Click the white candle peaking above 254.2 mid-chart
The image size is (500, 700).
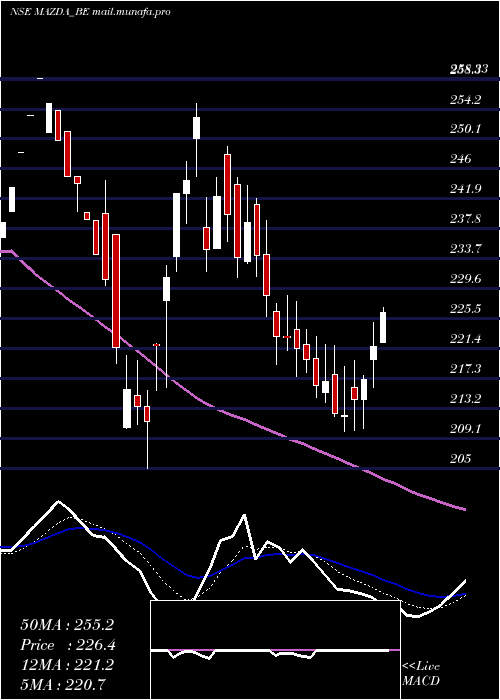coord(196,128)
